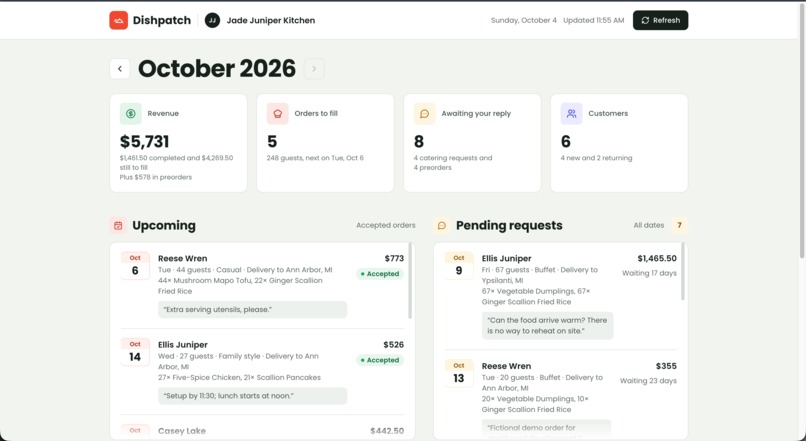
Task: Click Accepted badge on Reese Wren order
Action: (380, 274)
